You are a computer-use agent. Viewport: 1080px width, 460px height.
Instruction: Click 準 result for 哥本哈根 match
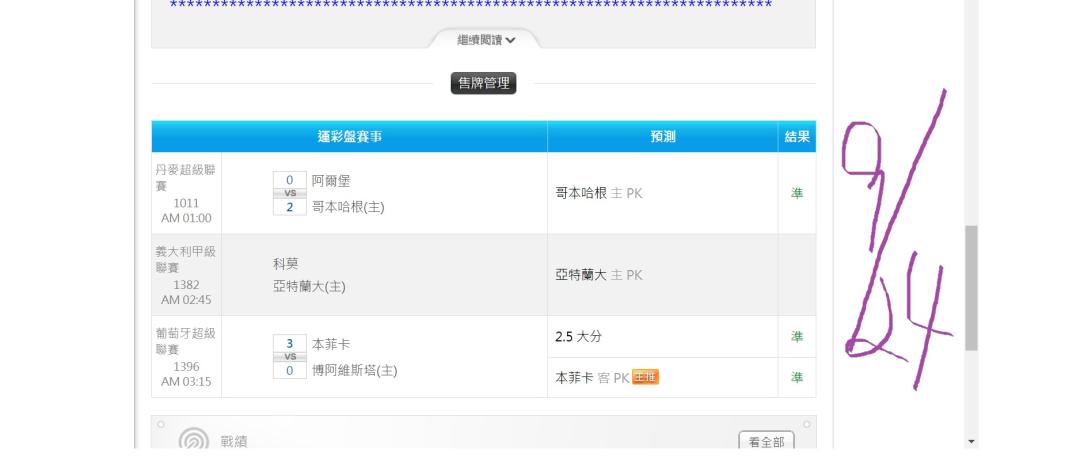[x=797, y=194]
